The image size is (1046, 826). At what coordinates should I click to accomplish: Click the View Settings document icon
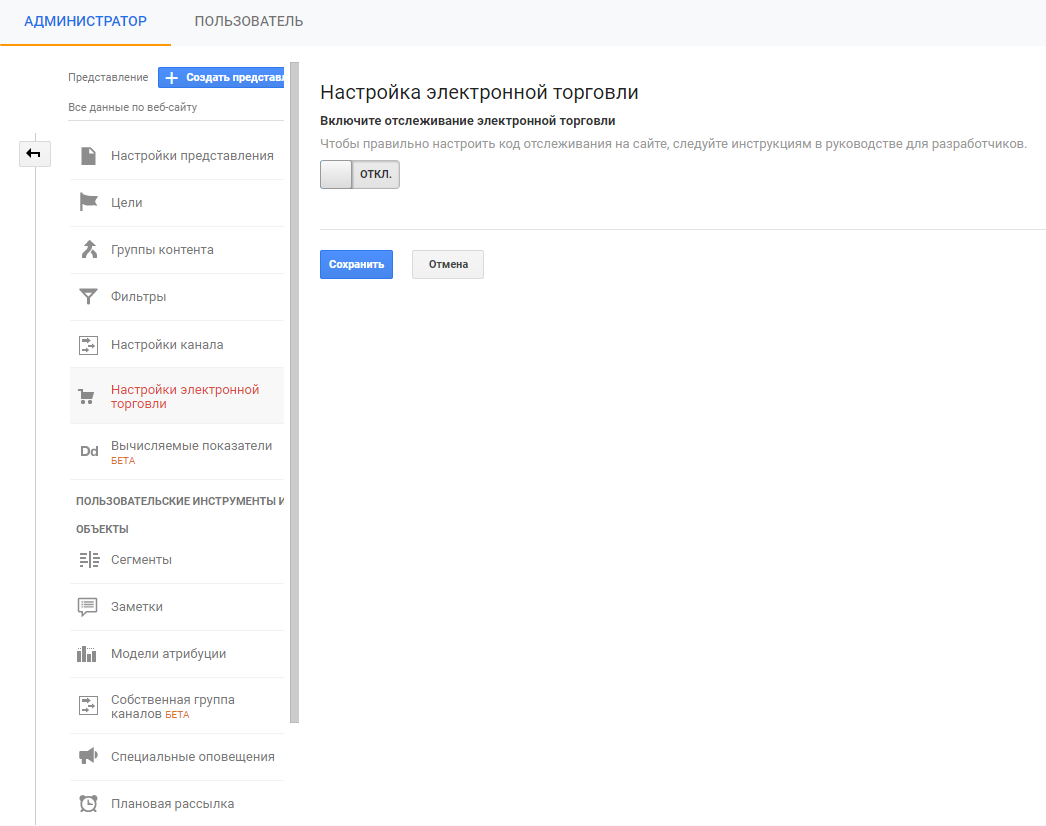(89, 156)
